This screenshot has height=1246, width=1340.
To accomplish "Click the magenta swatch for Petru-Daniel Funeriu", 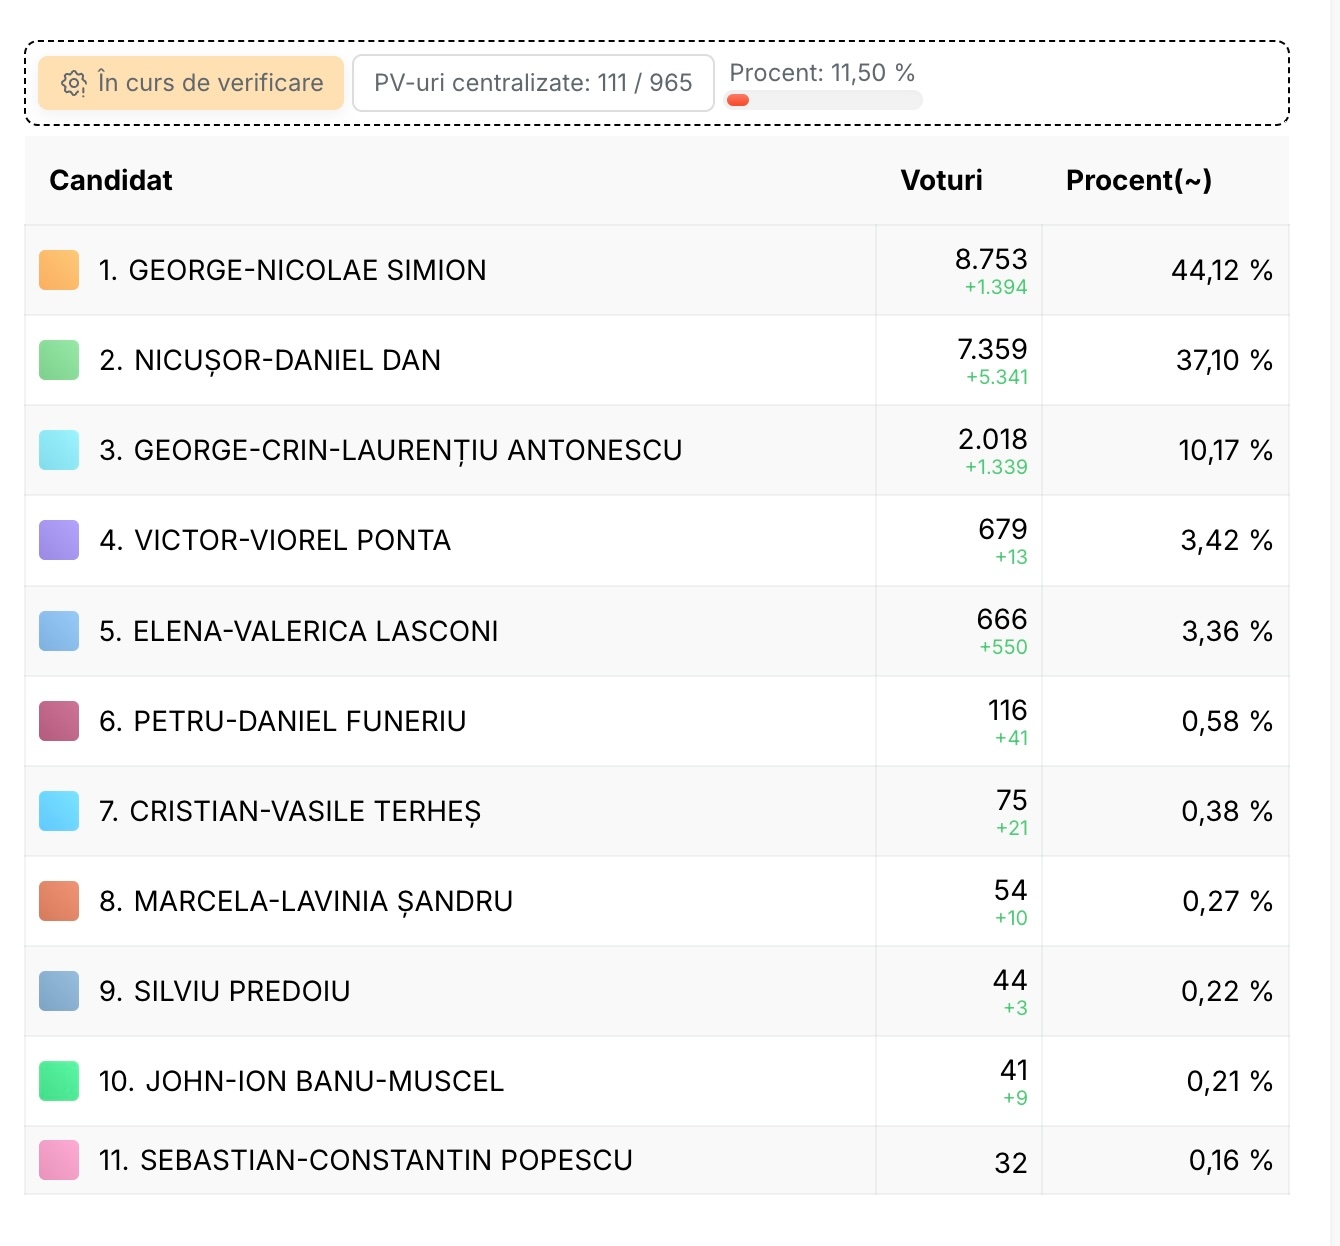I will [x=59, y=721].
